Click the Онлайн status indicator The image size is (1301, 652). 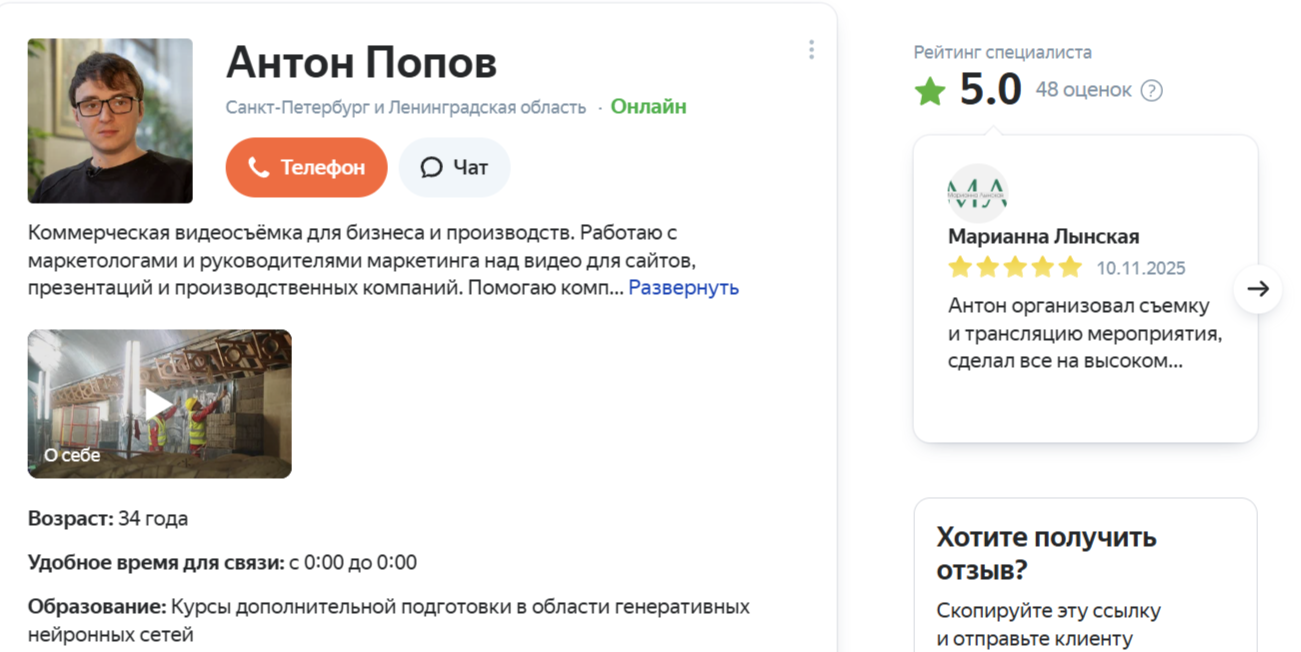pyautogui.click(x=648, y=106)
